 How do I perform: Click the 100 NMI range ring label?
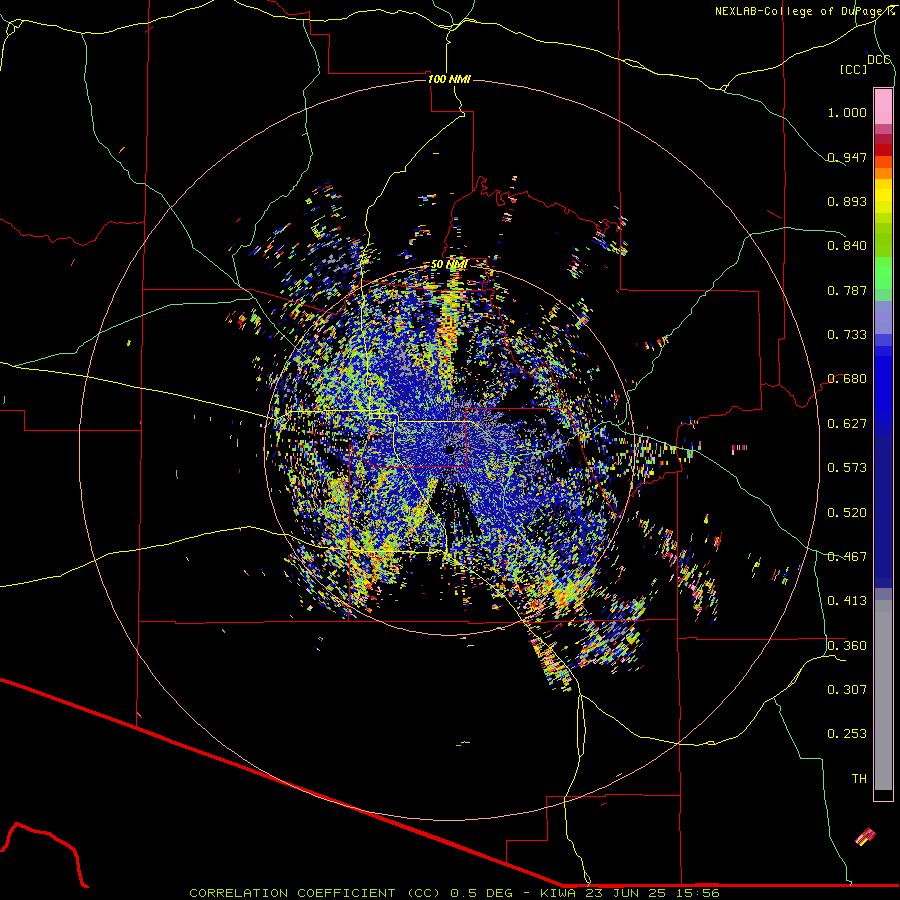[449, 79]
